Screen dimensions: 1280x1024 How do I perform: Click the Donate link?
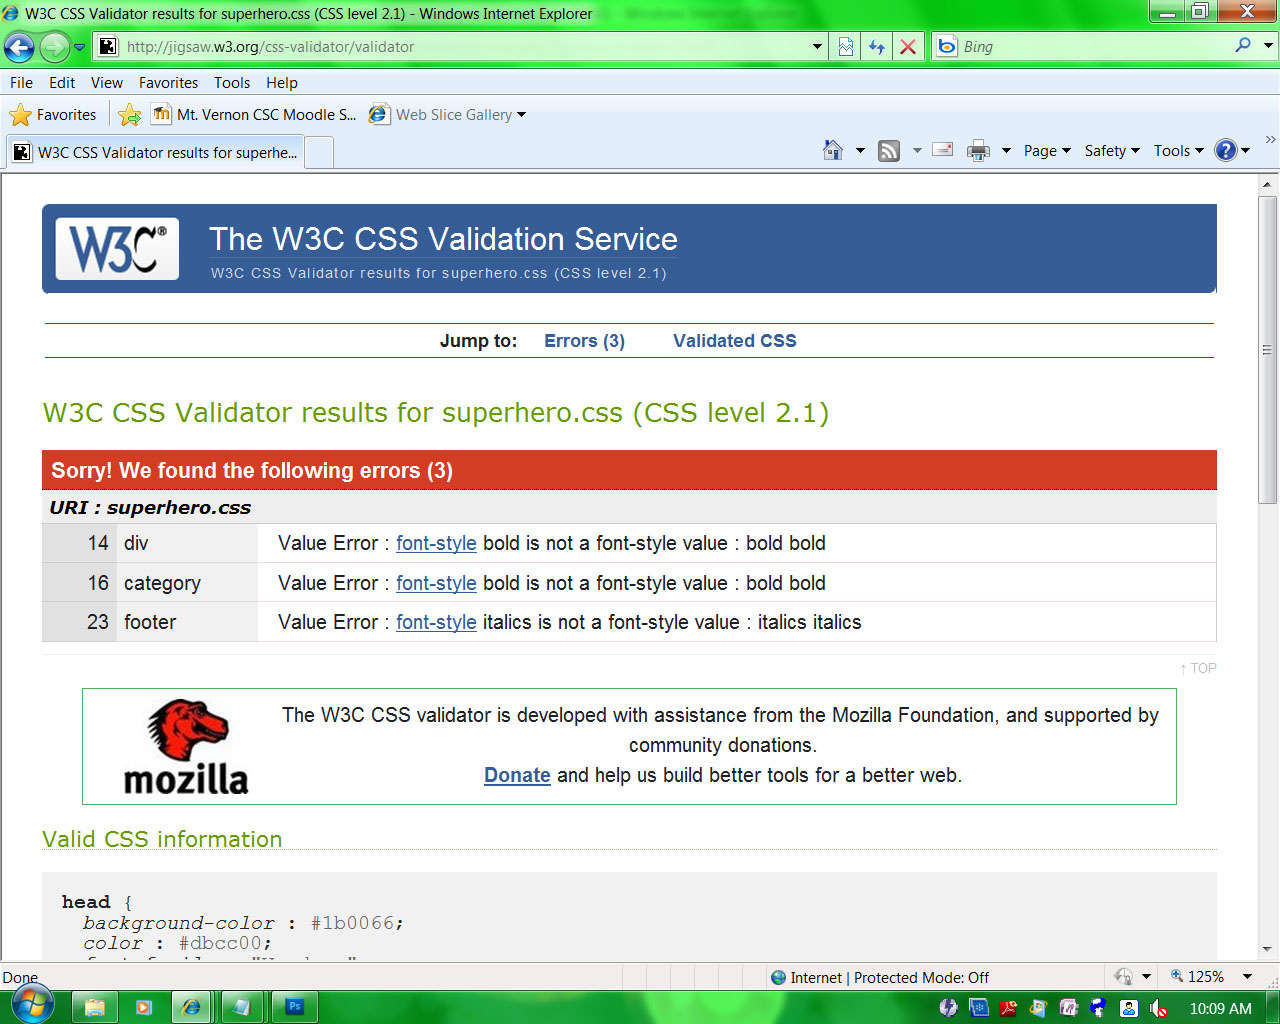pos(517,775)
